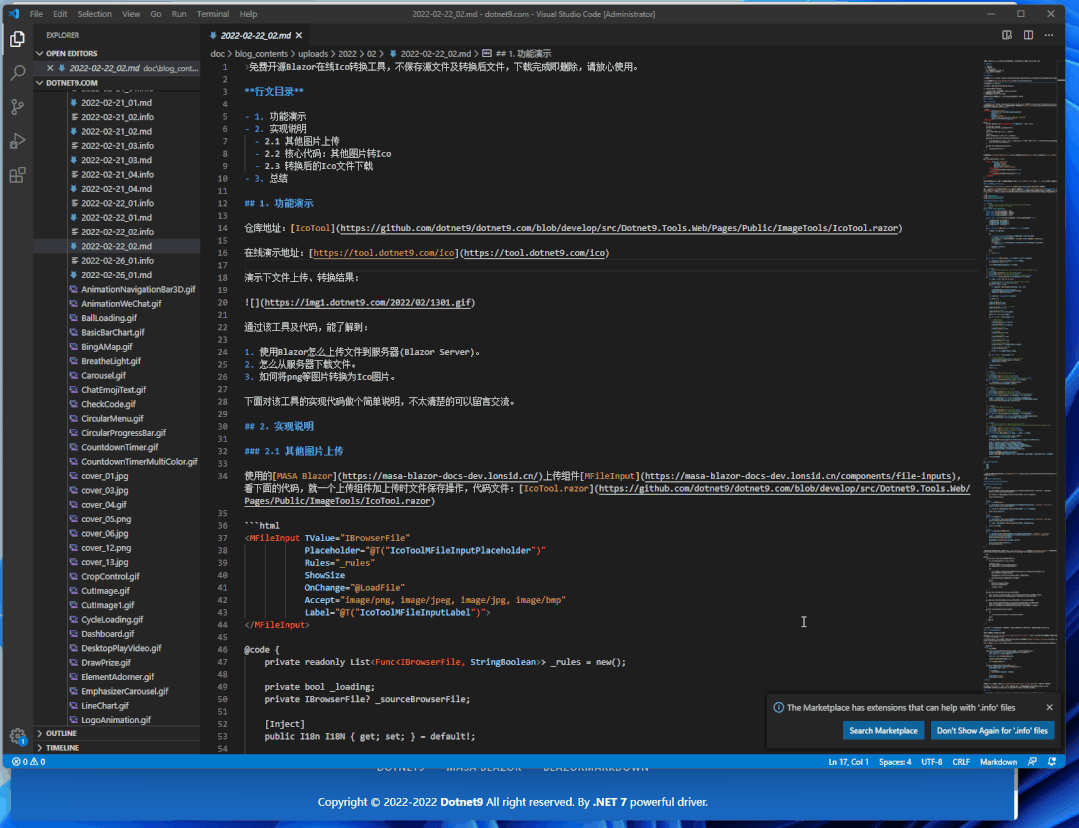Collapse the DOTNET9.COM folder section
Screen dimensions: 1079x828
(117, 83)
